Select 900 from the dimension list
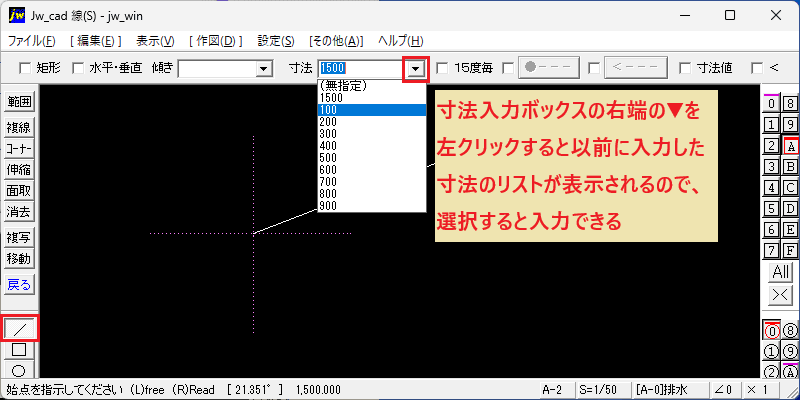This screenshot has width=800, height=400. pyautogui.click(x=372, y=206)
